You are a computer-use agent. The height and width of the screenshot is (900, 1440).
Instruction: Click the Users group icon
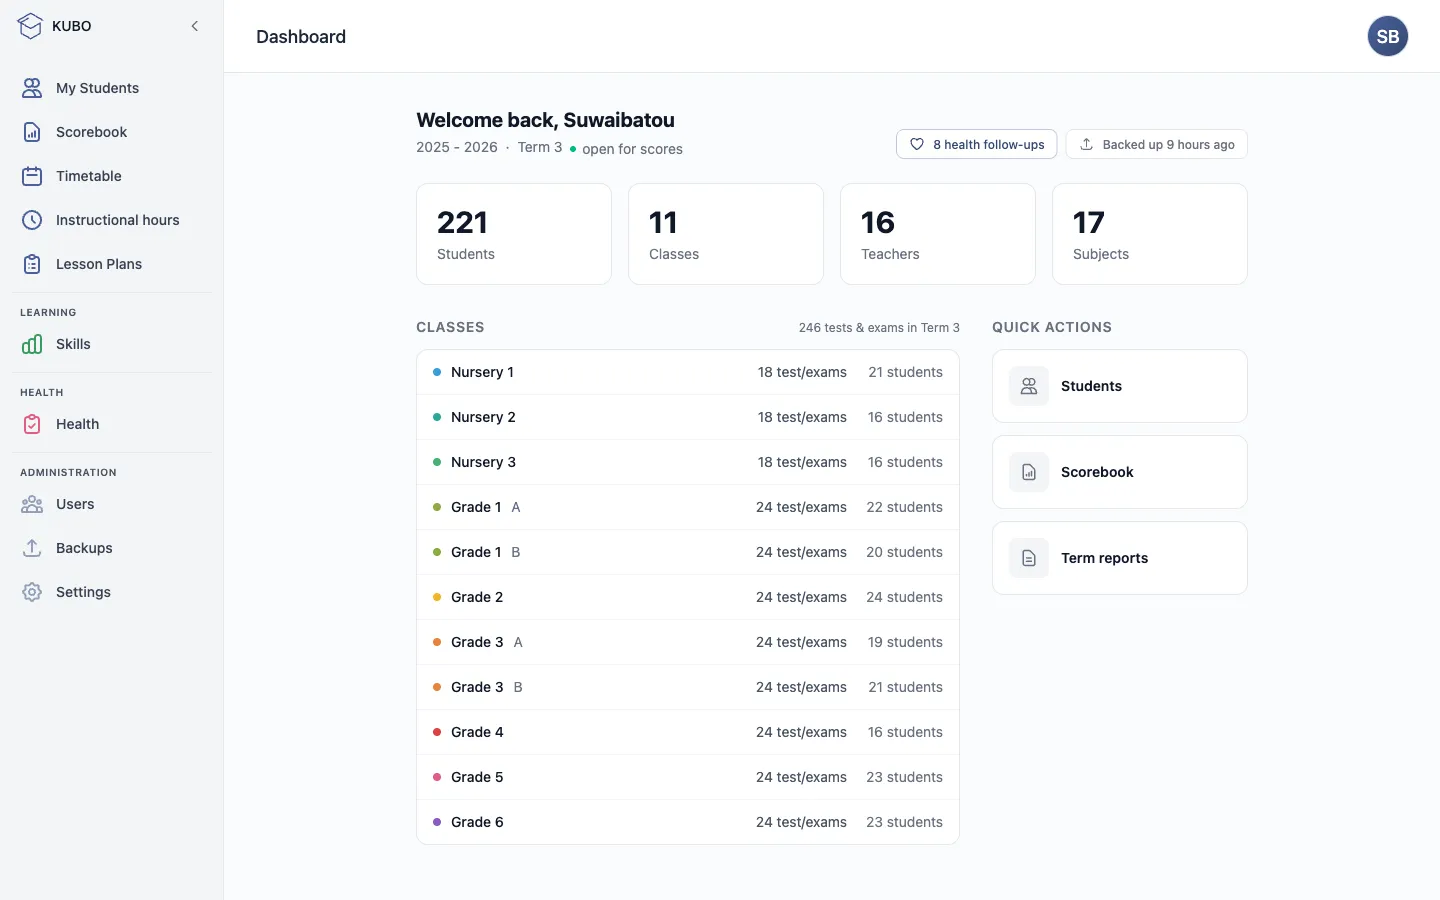pyautogui.click(x=32, y=504)
